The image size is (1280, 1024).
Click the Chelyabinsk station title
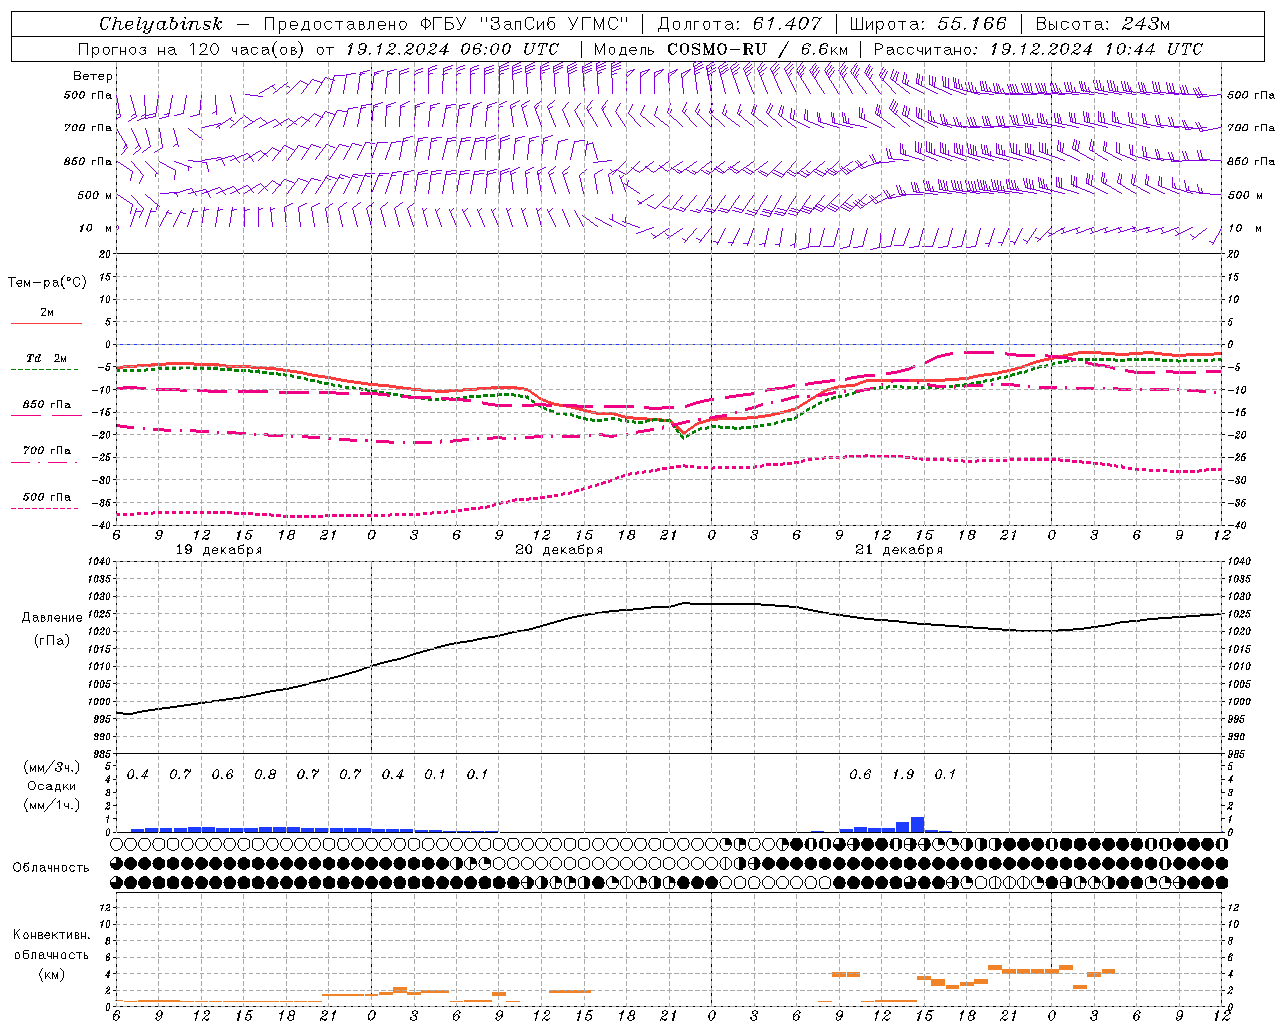(161, 24)
